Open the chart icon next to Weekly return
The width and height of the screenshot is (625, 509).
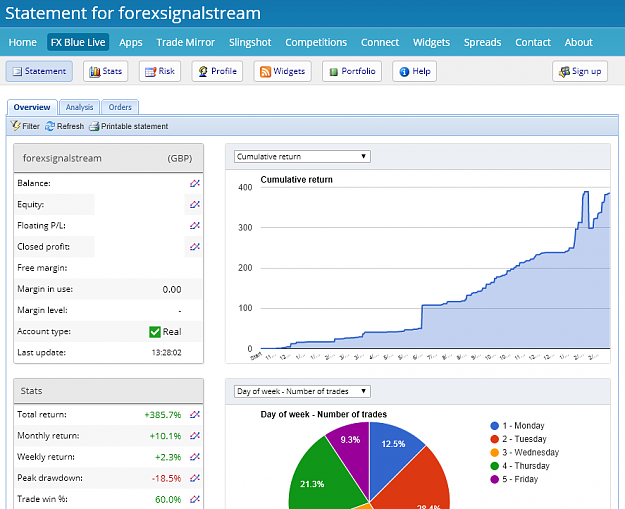(x=195, y=457)
